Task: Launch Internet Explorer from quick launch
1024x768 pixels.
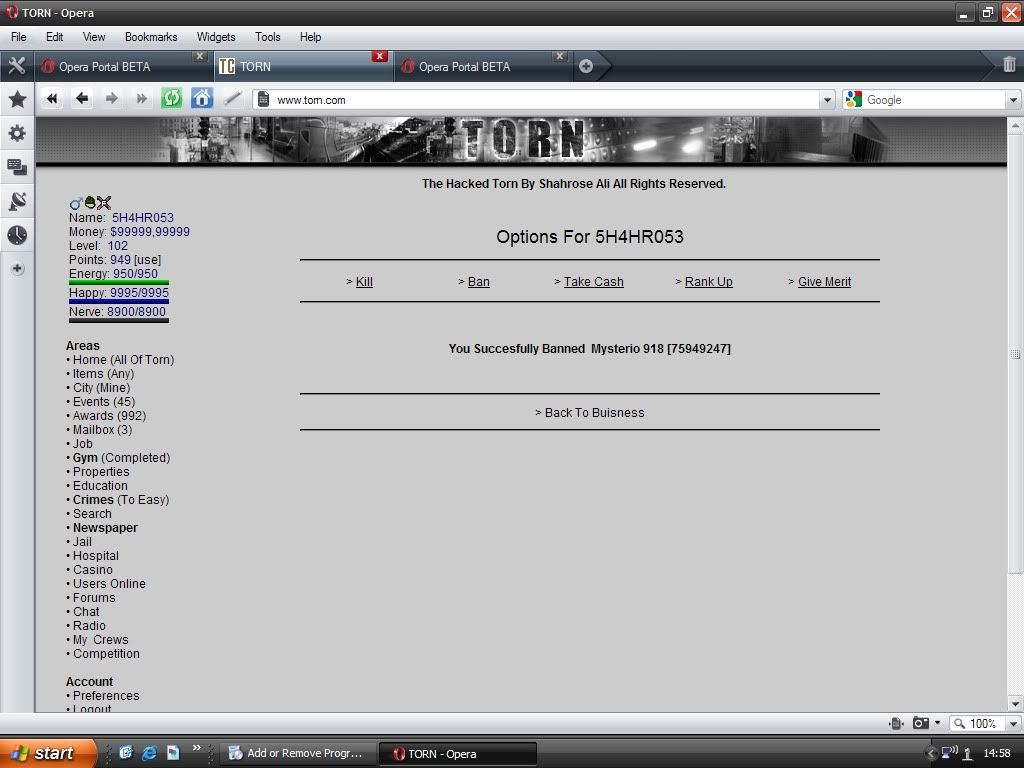Action: (149, 753)
